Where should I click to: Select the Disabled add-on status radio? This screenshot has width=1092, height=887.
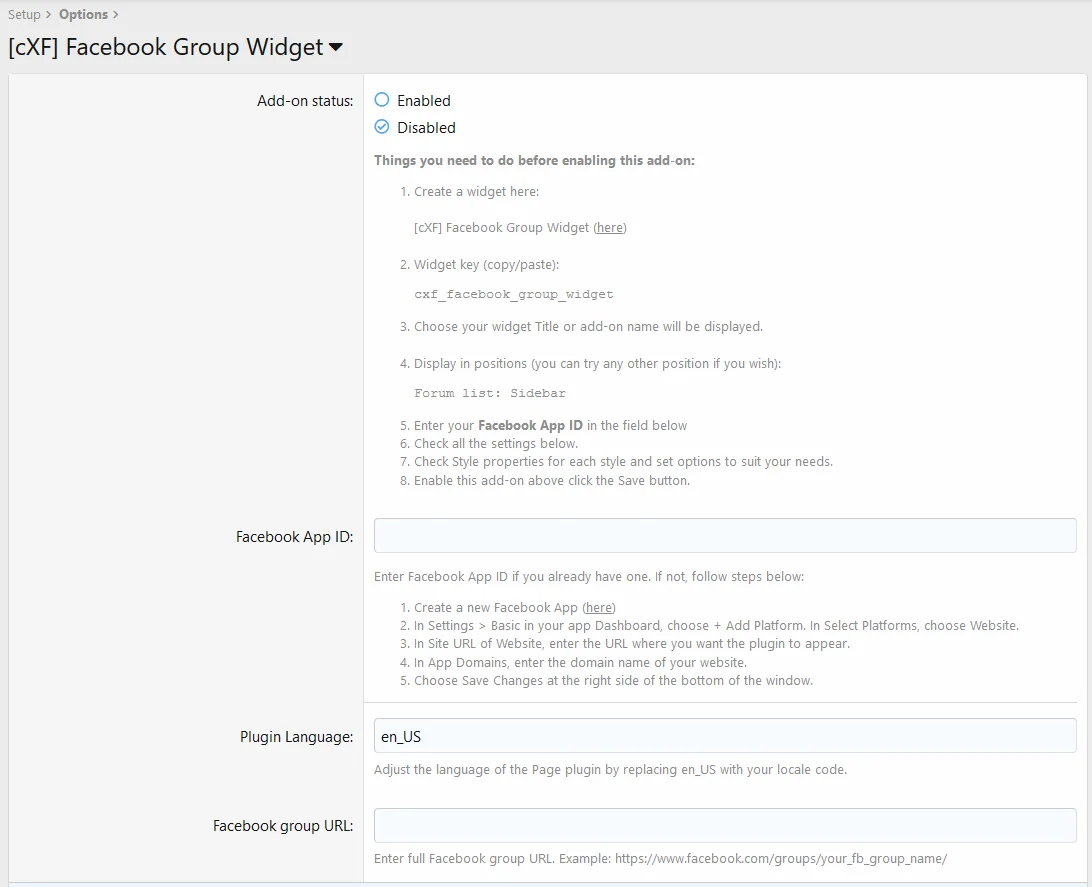(x=382, y=127)
